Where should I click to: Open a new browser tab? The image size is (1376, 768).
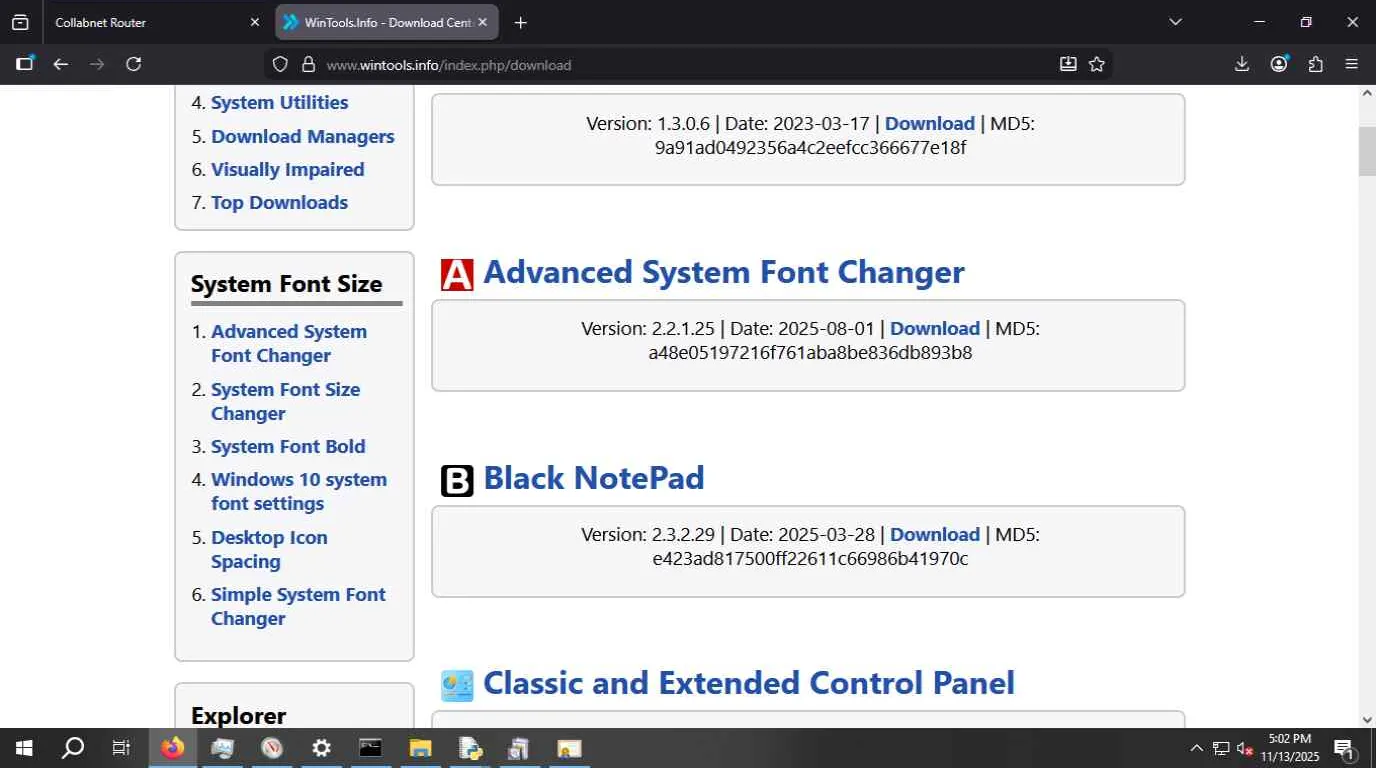tap(520, 22)
